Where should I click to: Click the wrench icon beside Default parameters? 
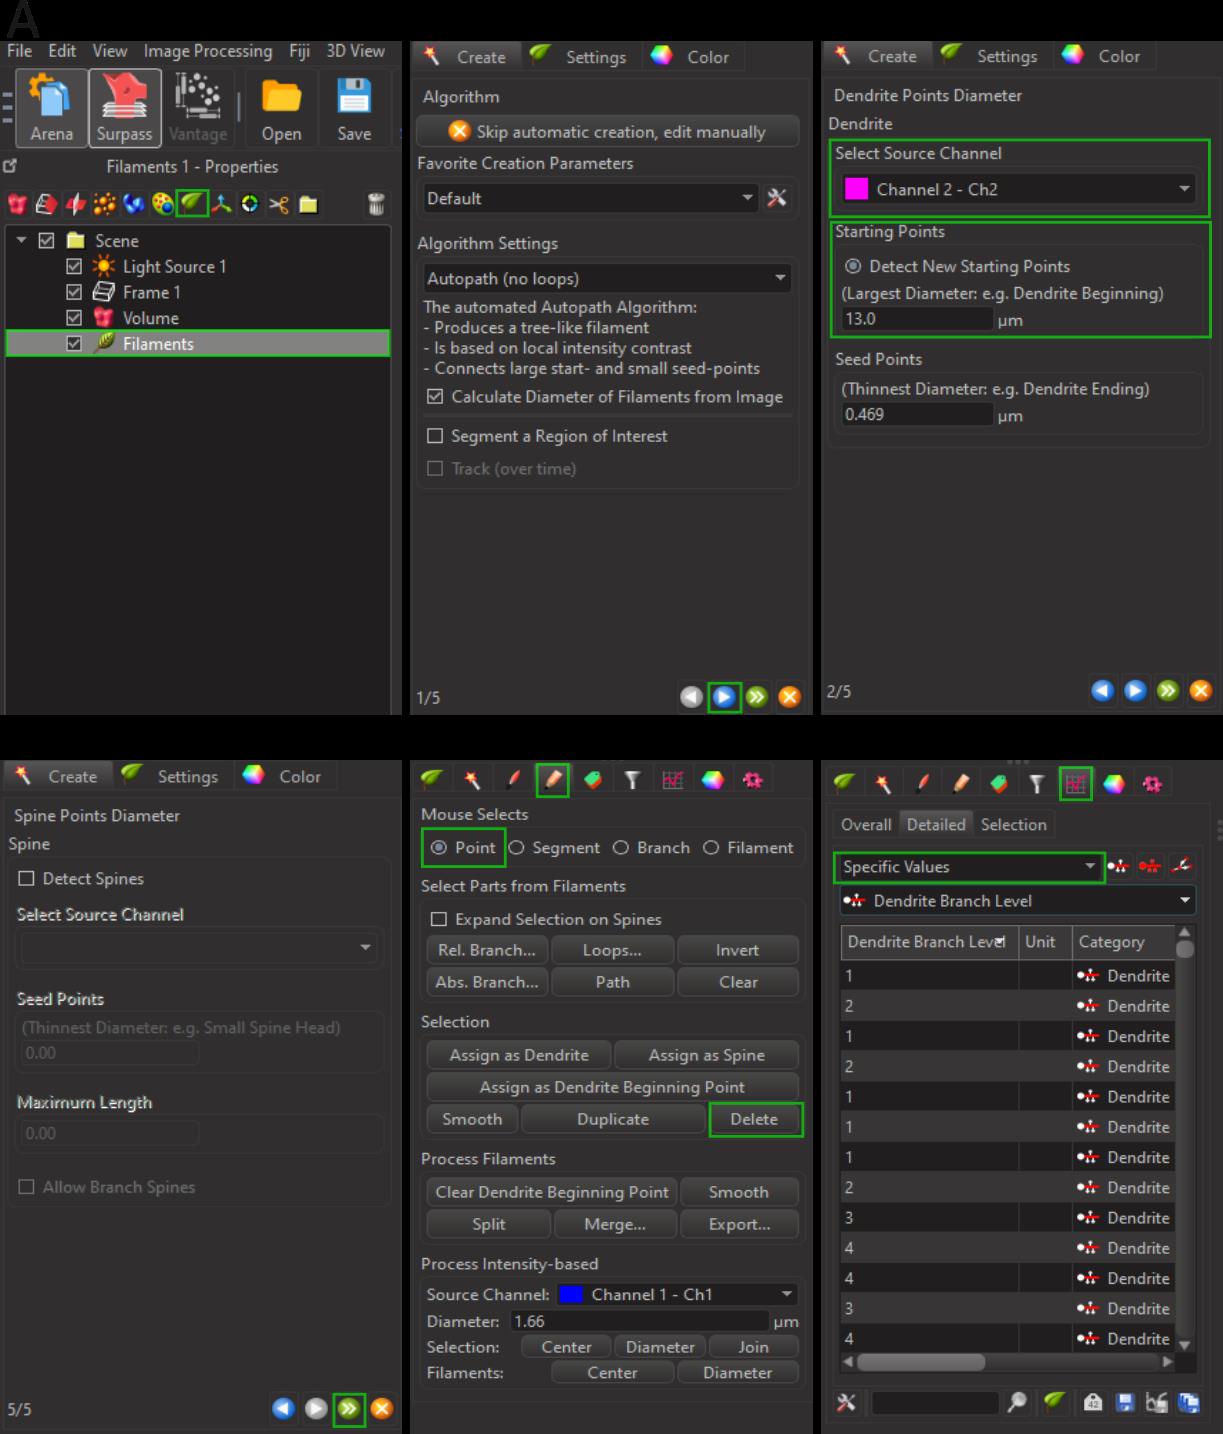pyautogui.click(x=777, y=198)
